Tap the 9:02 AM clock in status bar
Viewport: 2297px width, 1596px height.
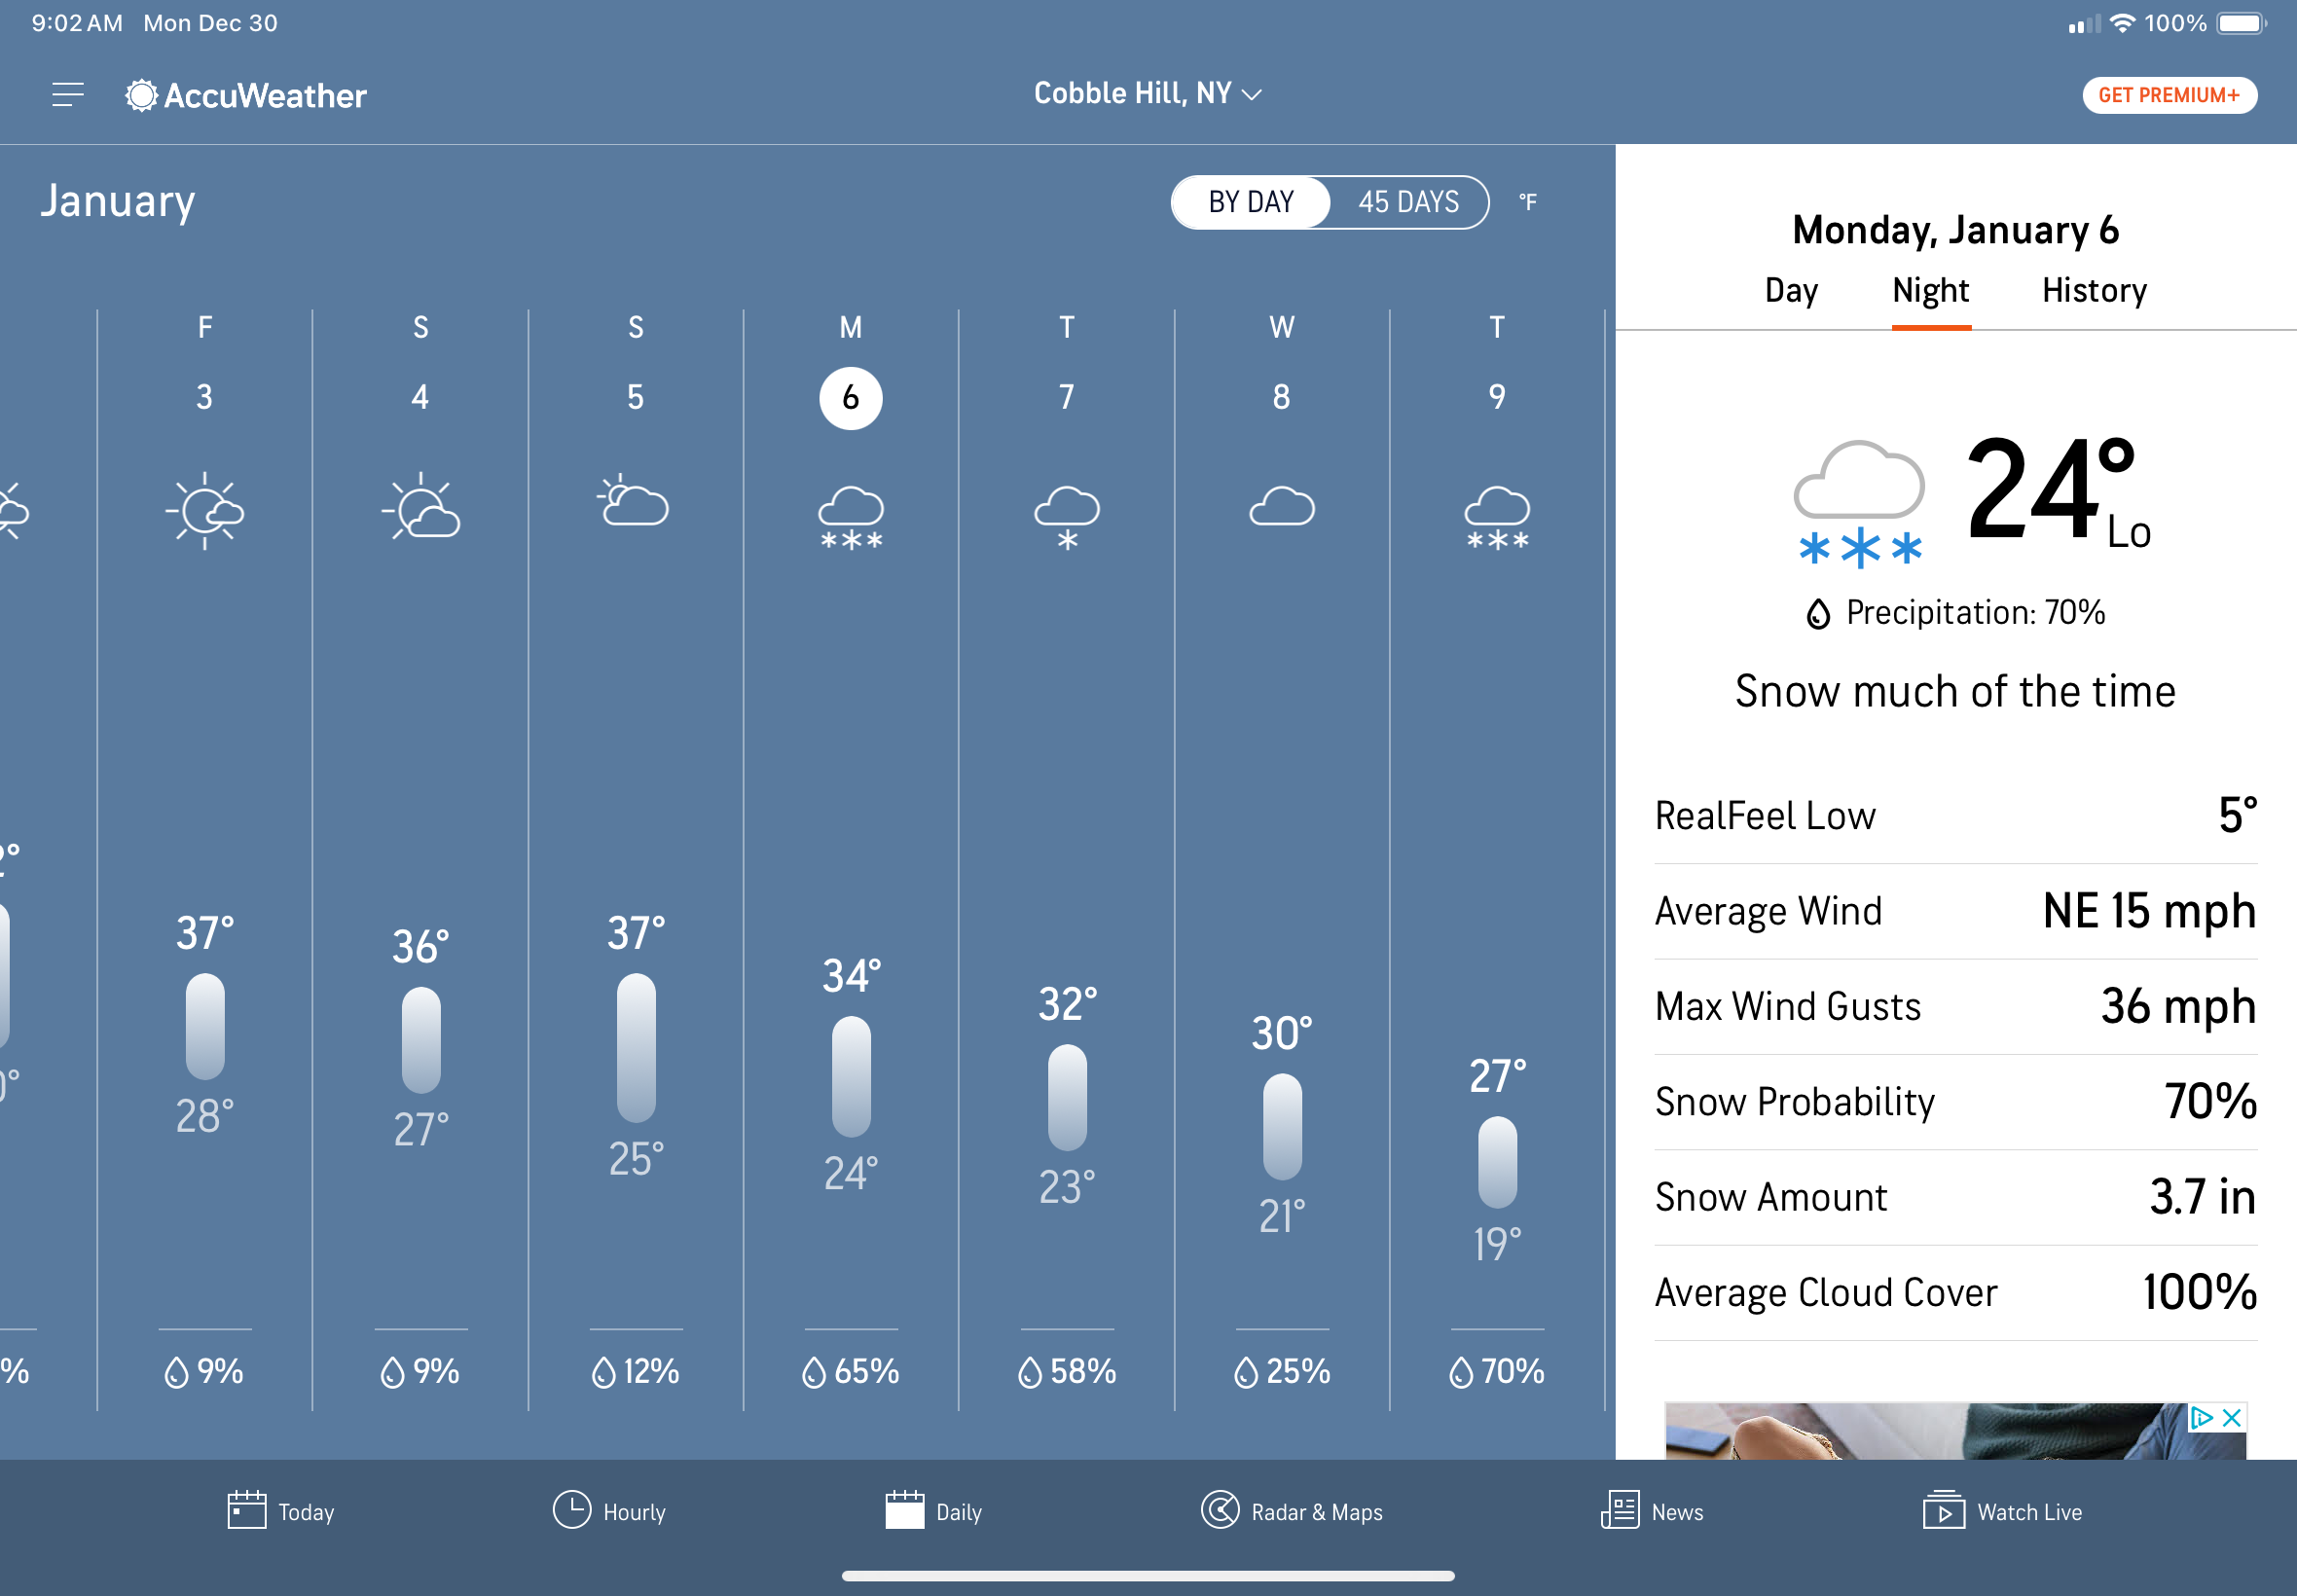coord(77,23)
